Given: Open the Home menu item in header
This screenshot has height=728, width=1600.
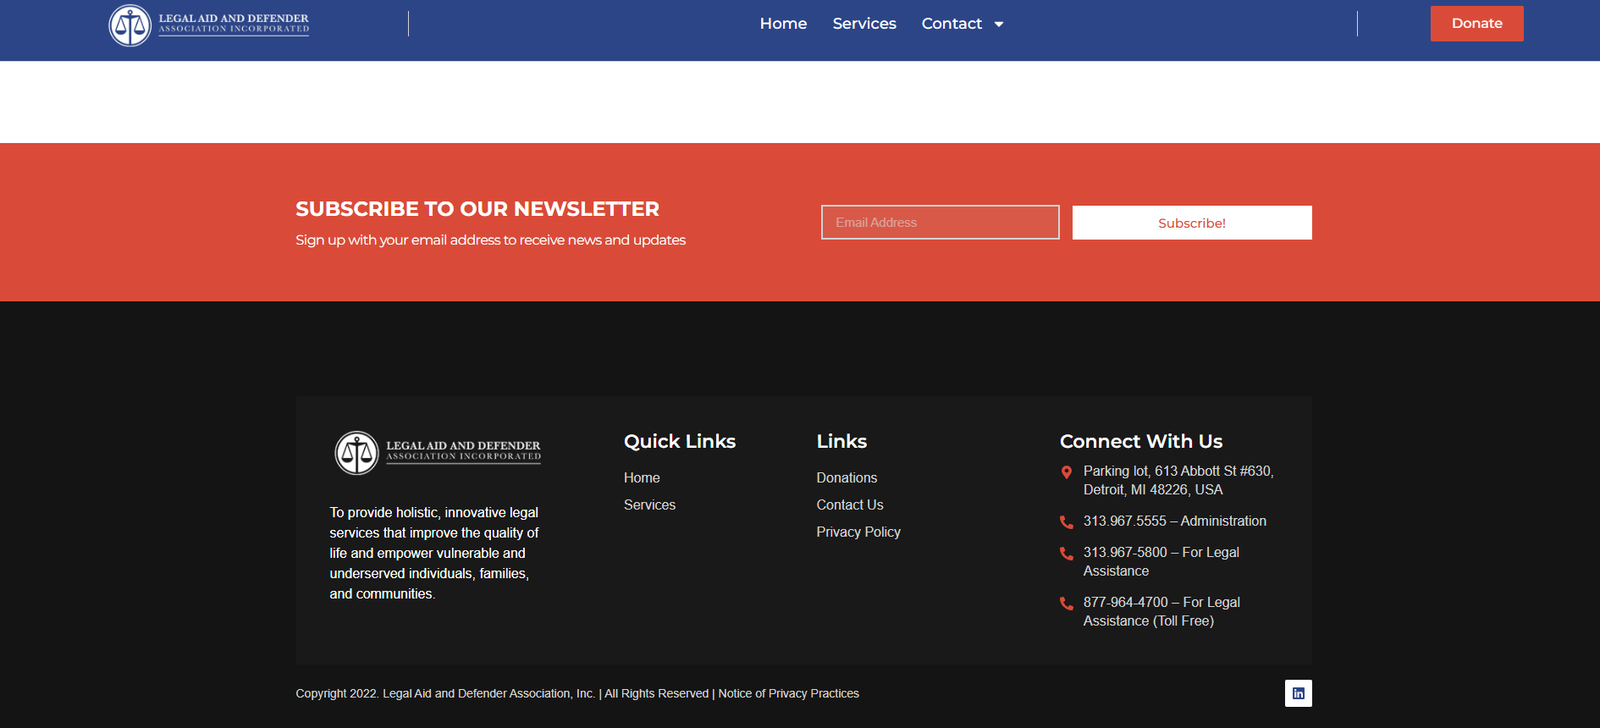Looking at the screenshot, I should pos(783,23).
